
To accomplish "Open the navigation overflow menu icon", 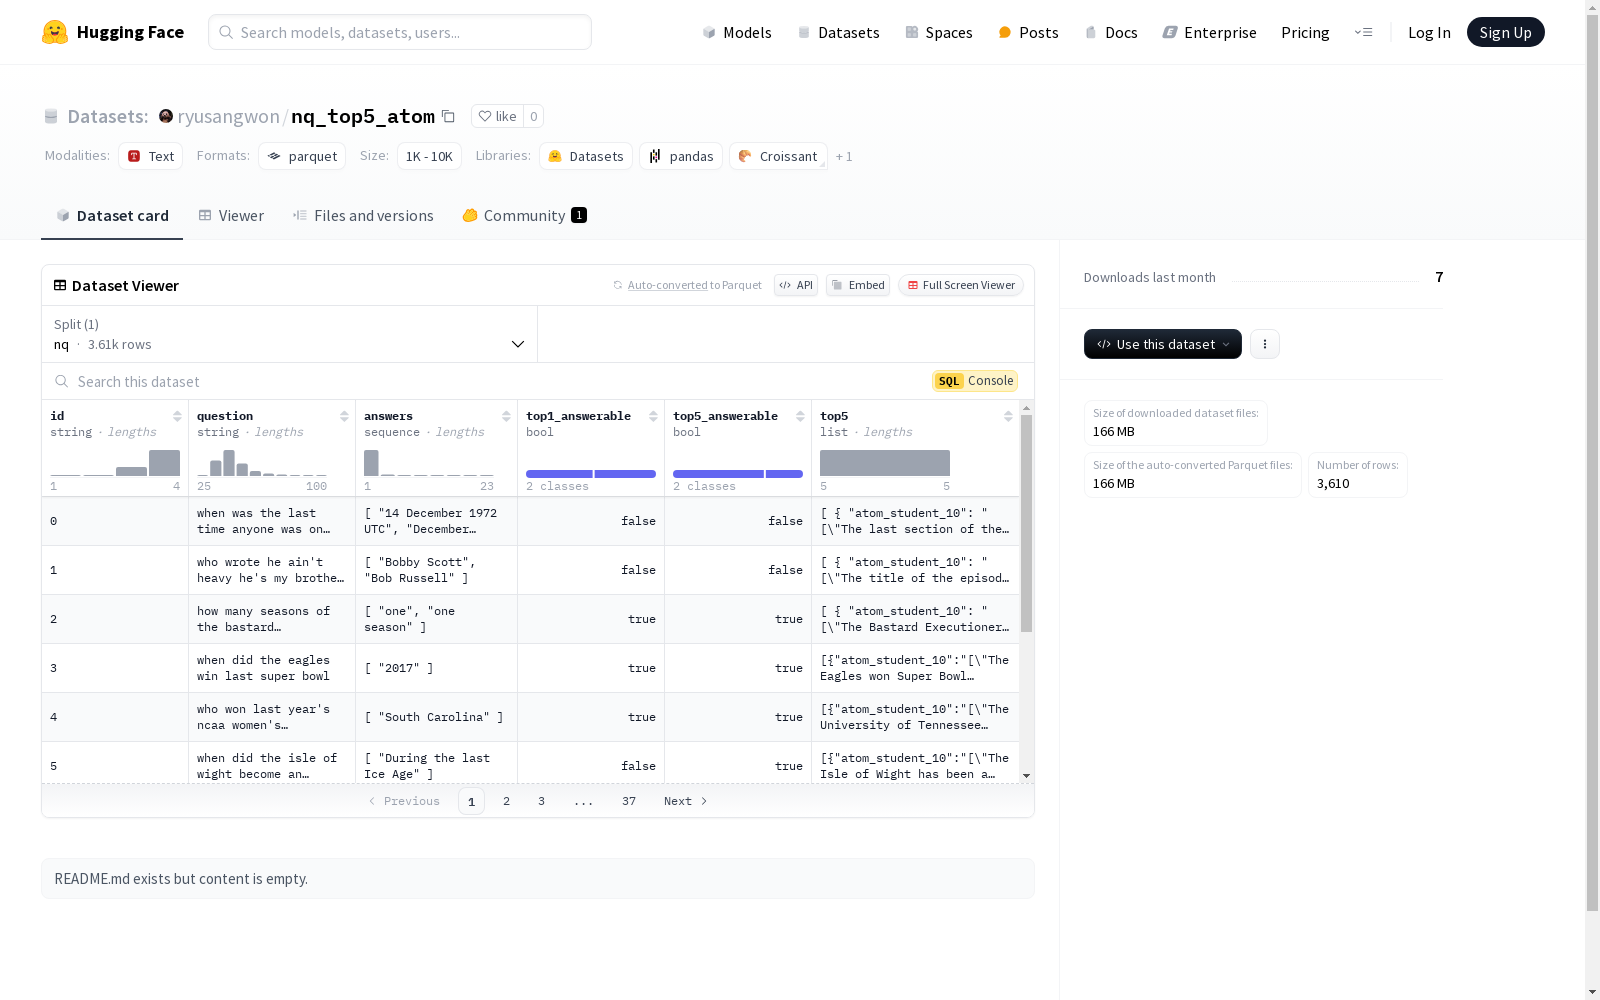I will tap(1363, 32).
